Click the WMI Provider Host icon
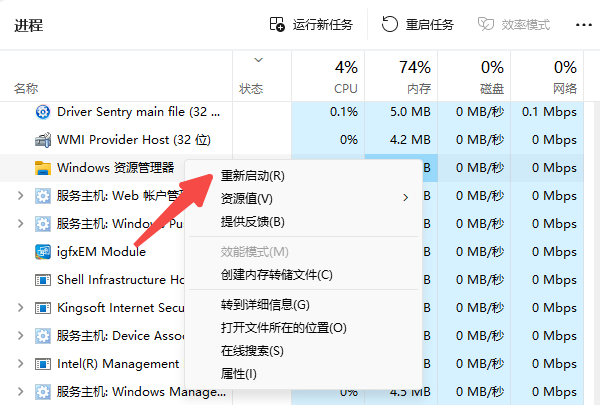Screen dimensions: 600x405 click(x=43, y=140)
